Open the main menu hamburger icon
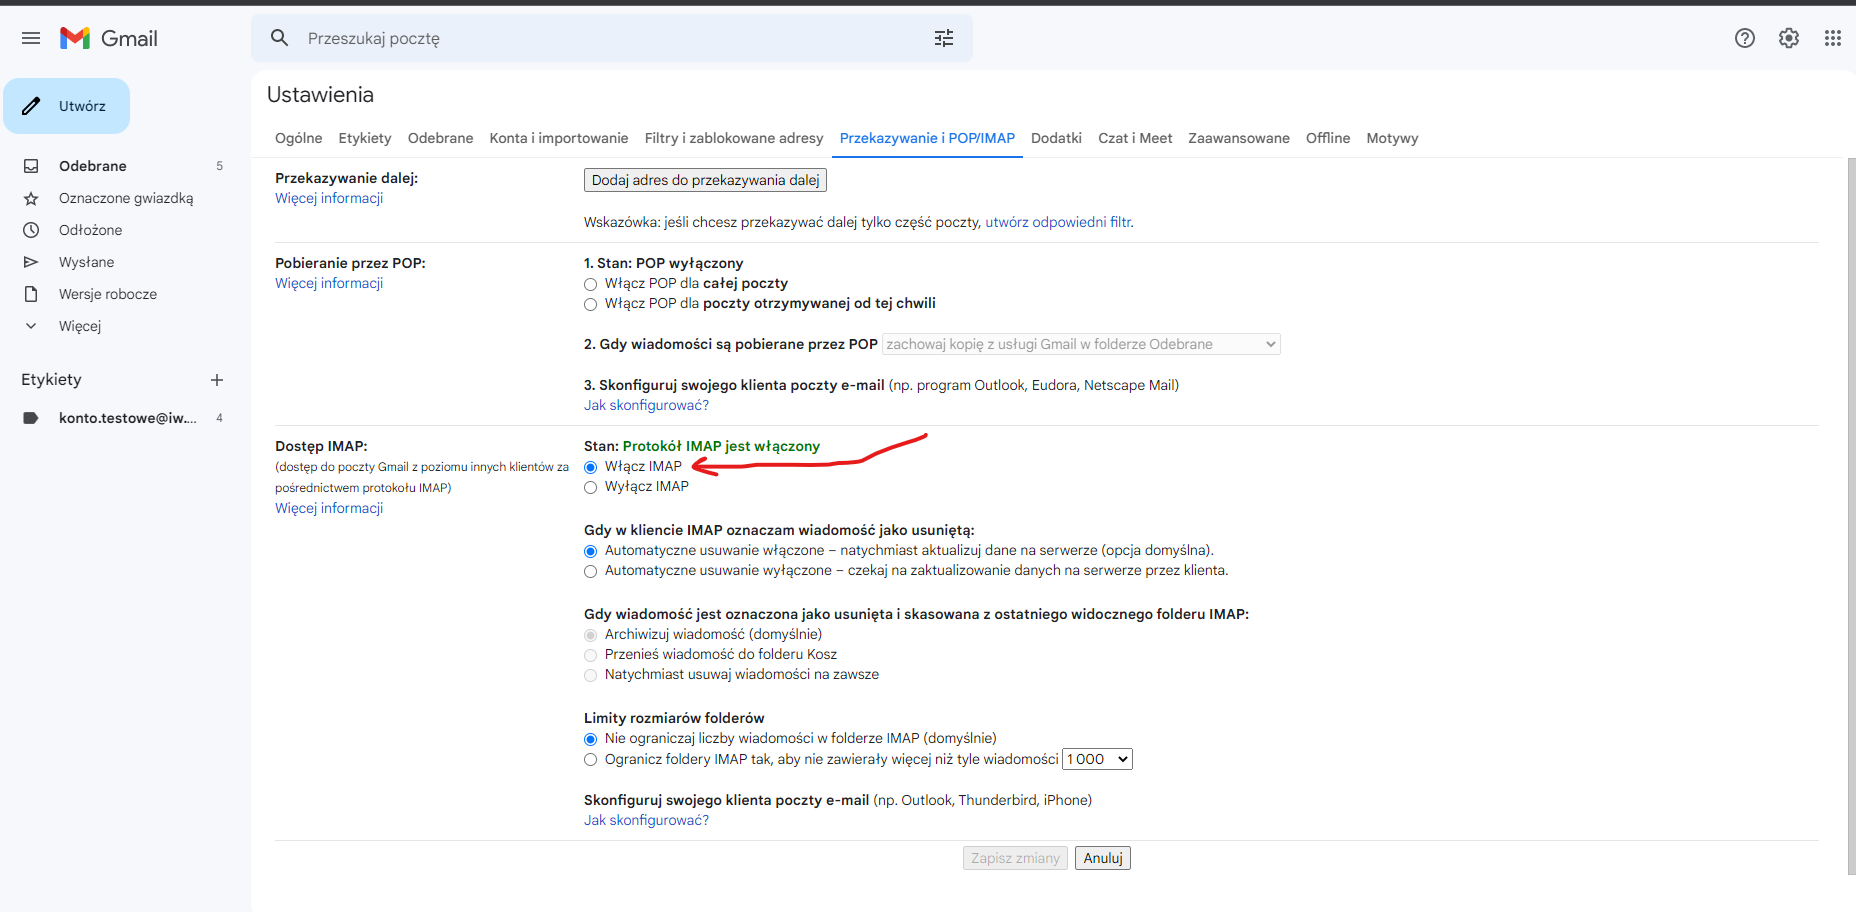The width and height of the screenshot is (1856, 912). coord(31,38)
